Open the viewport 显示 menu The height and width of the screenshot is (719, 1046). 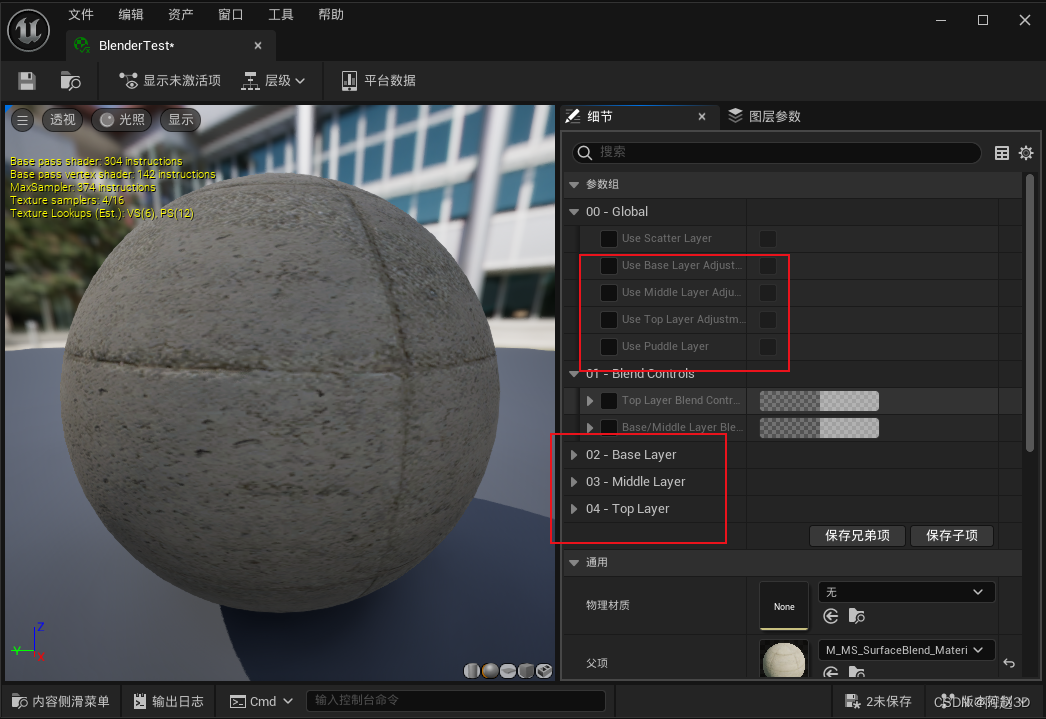[181, 119]
